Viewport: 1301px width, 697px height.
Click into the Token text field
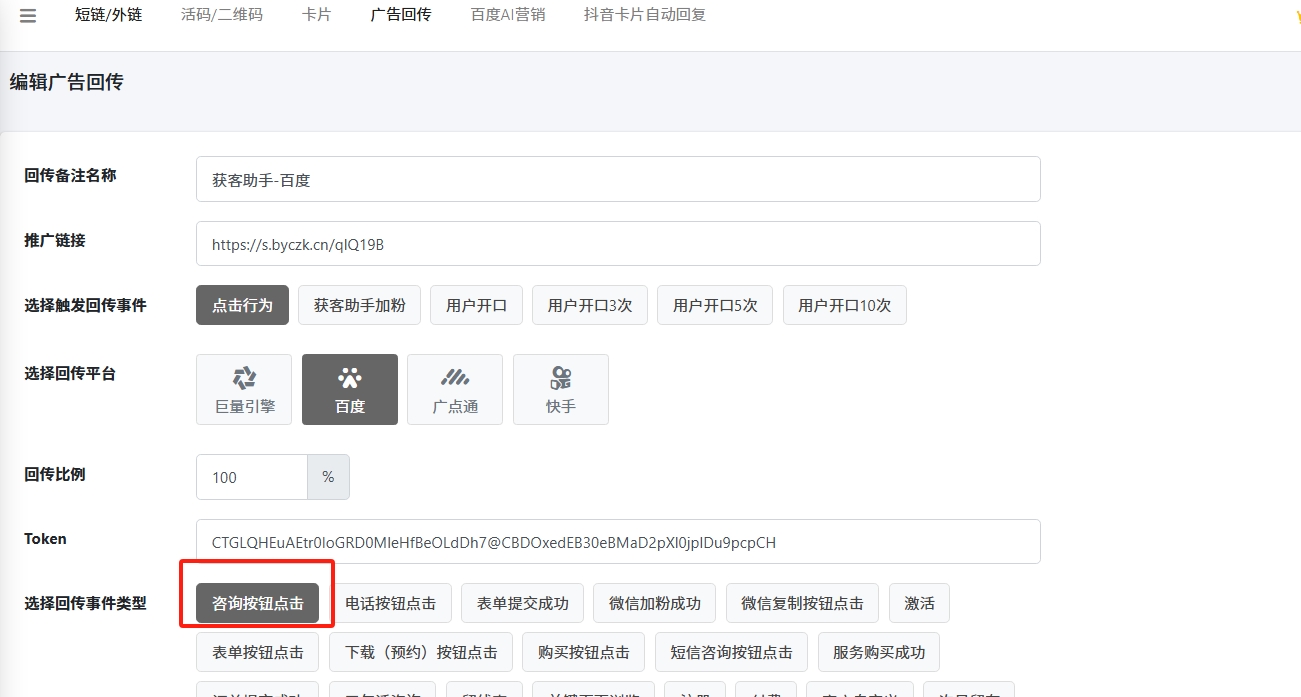pyautogui.click(x=618, y=542)
